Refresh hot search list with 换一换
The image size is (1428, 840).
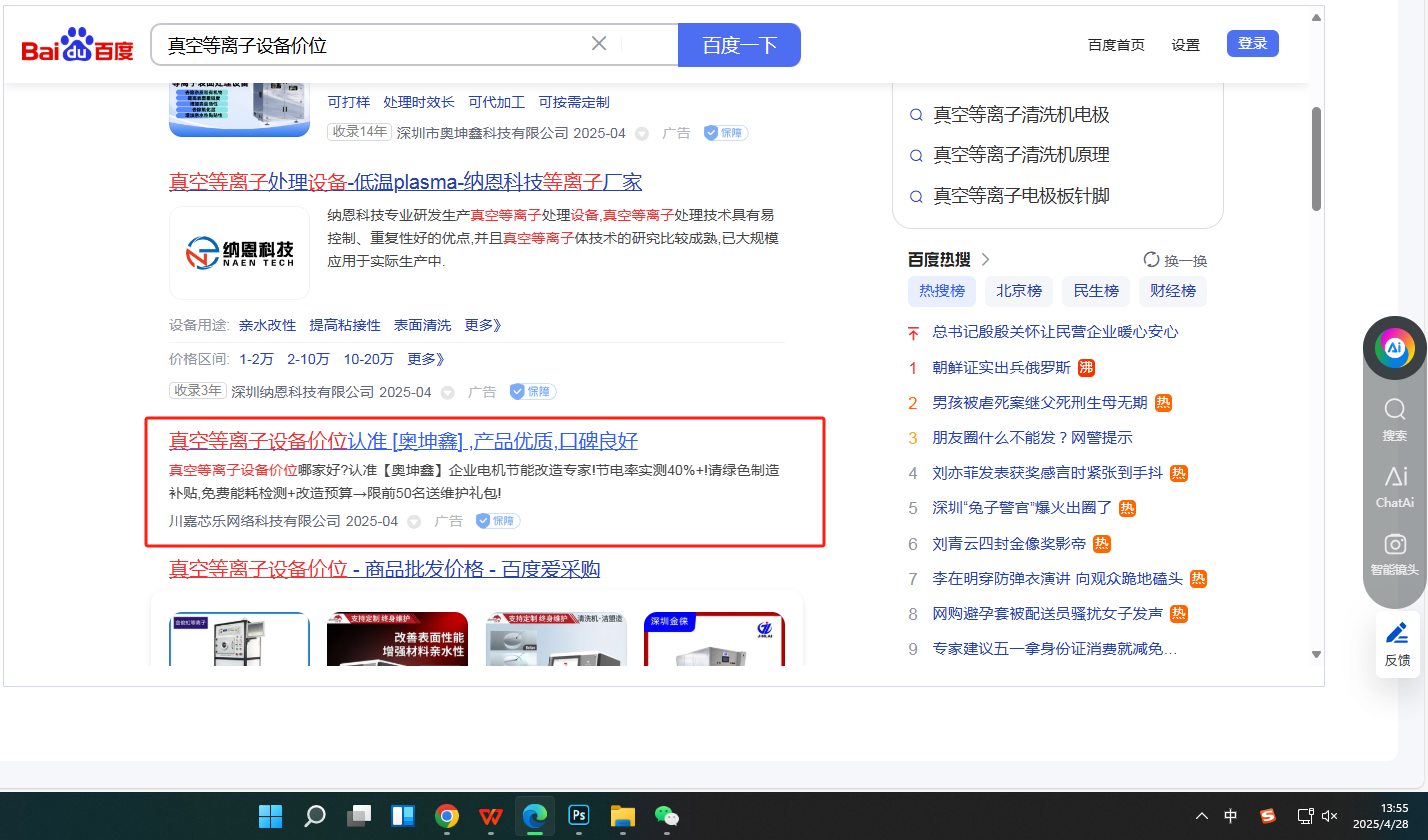tap(1175, 260)
